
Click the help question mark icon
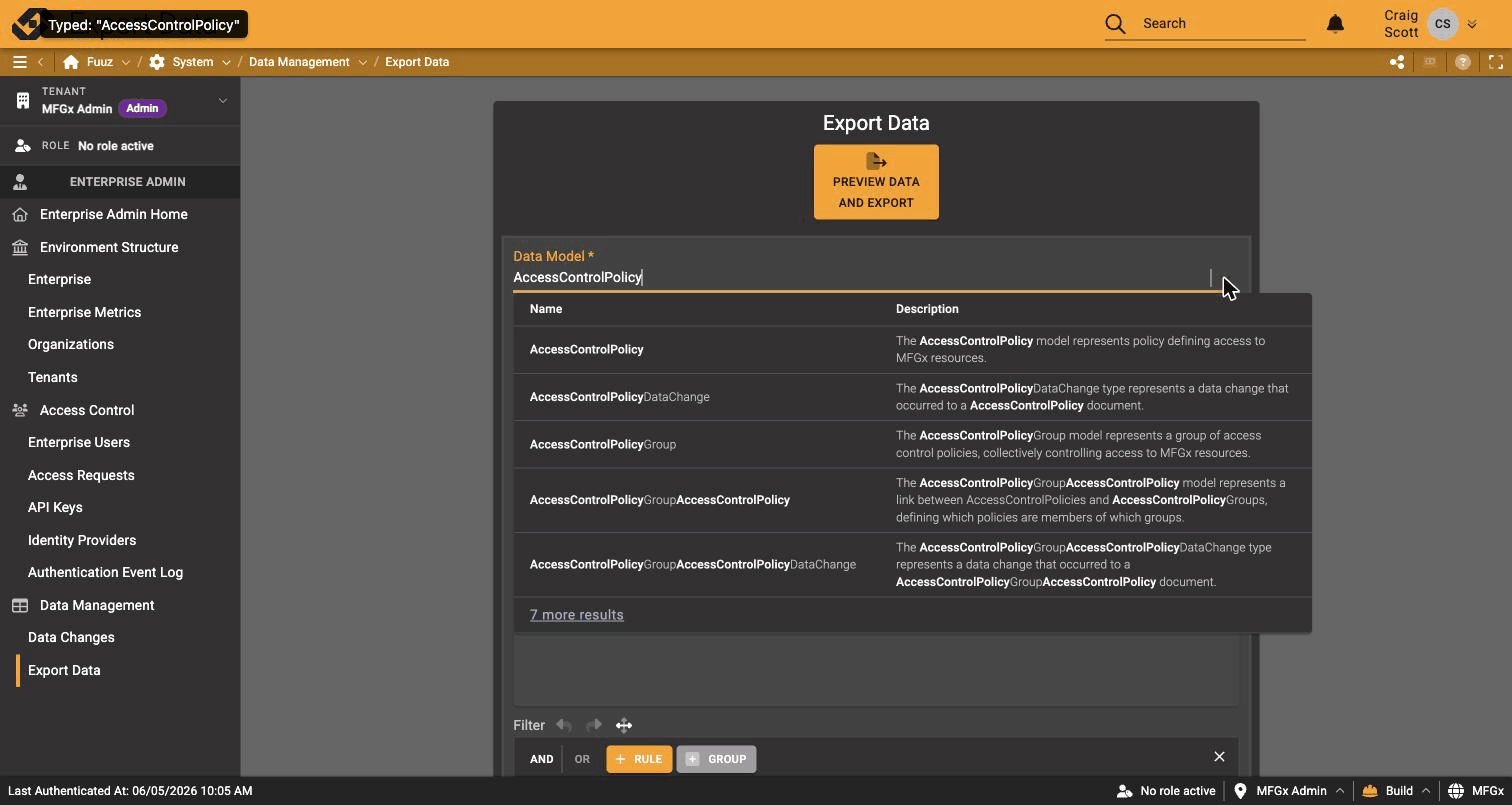point(1463,62)
